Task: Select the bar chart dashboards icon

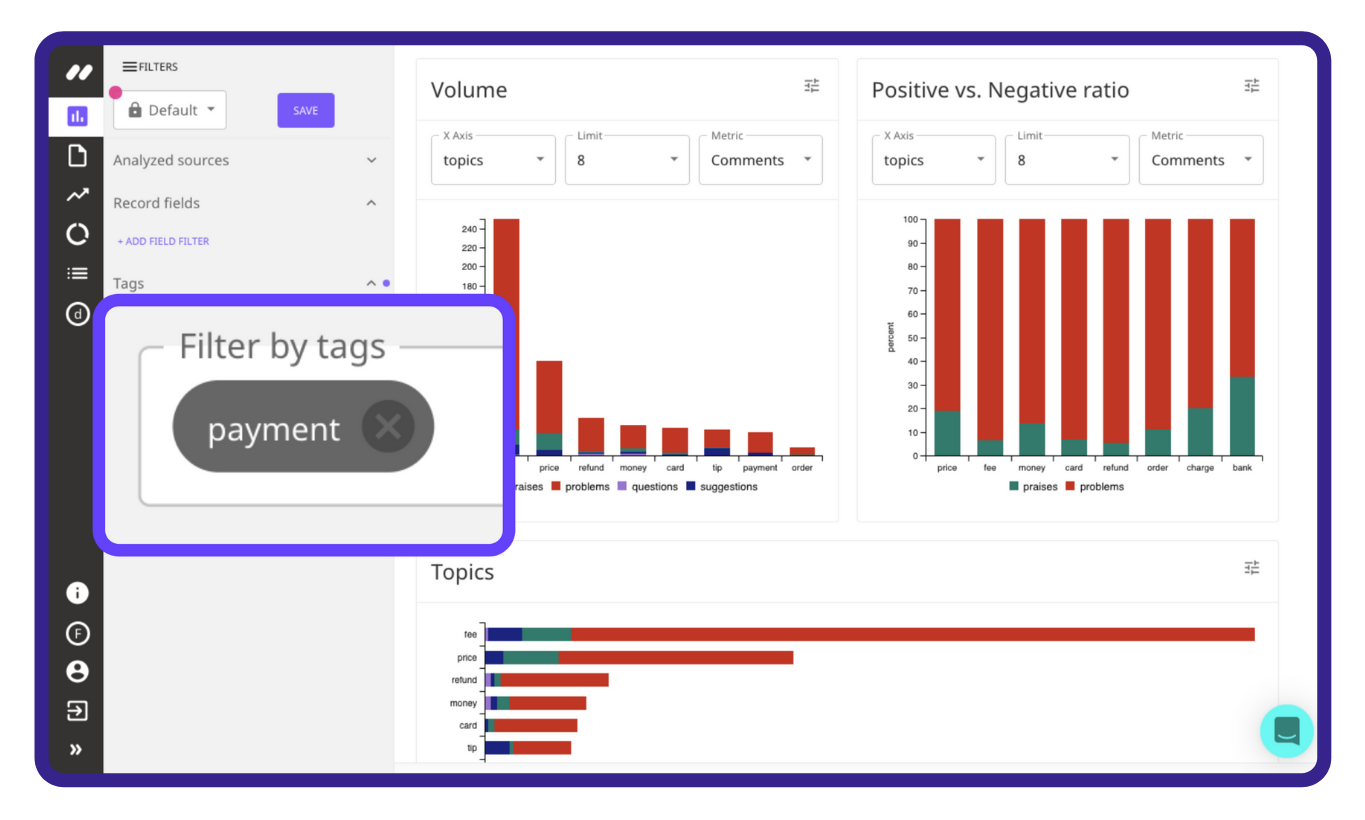Action: 77,116
